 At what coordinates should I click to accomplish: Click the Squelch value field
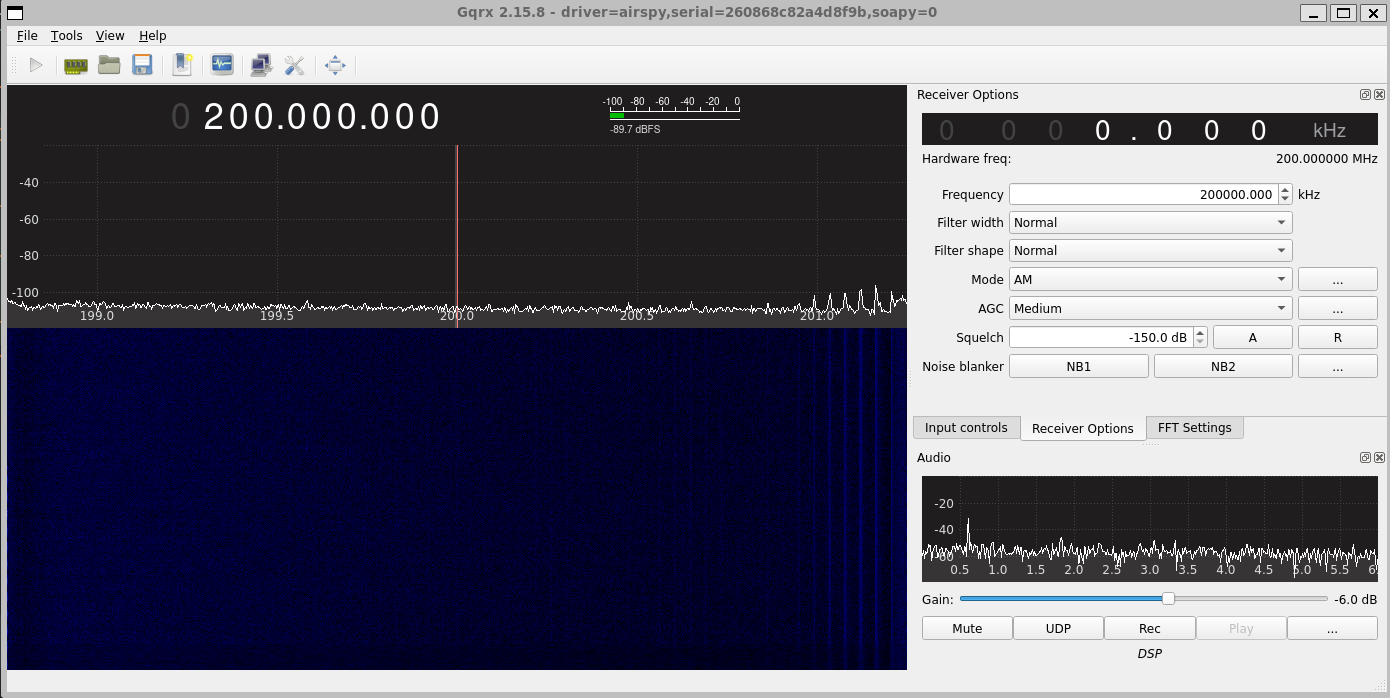pos(1100,337)
